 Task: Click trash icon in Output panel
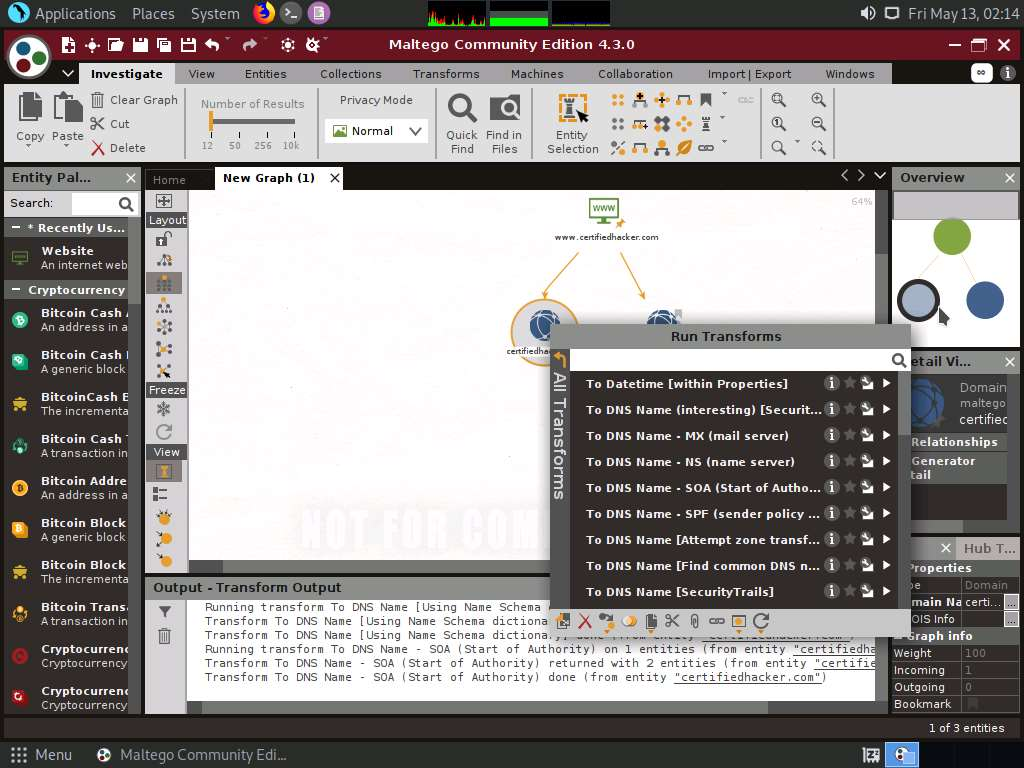tap(165, 636)
